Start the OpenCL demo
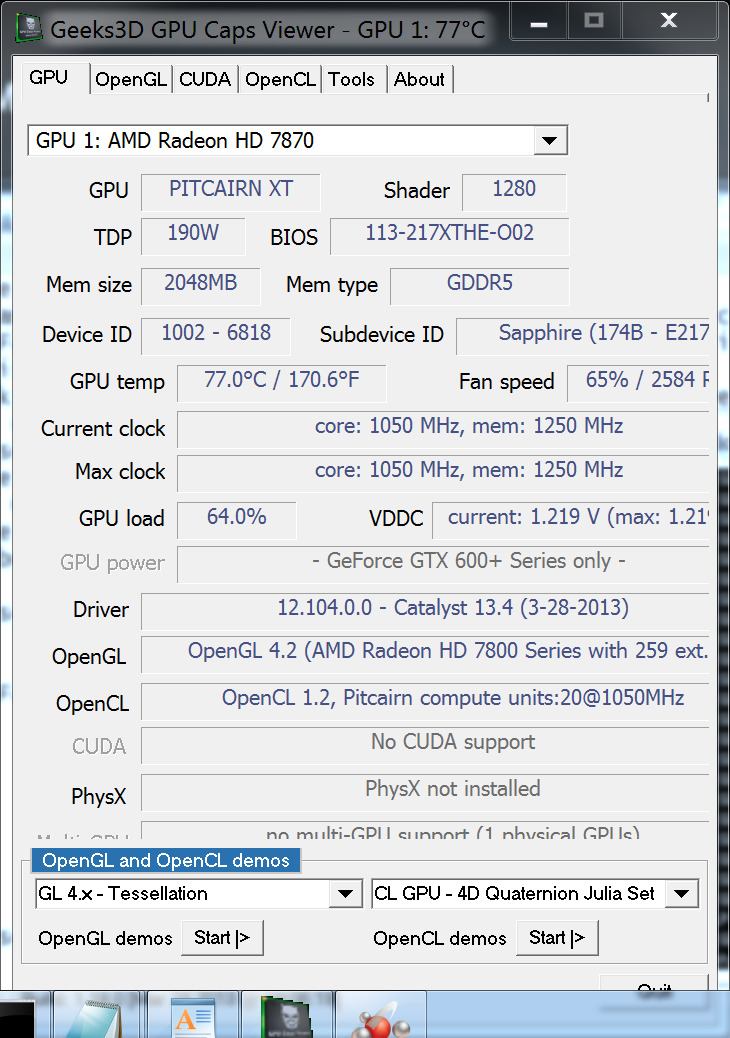Screen dimensions: 730x1038 click(557, 937)
